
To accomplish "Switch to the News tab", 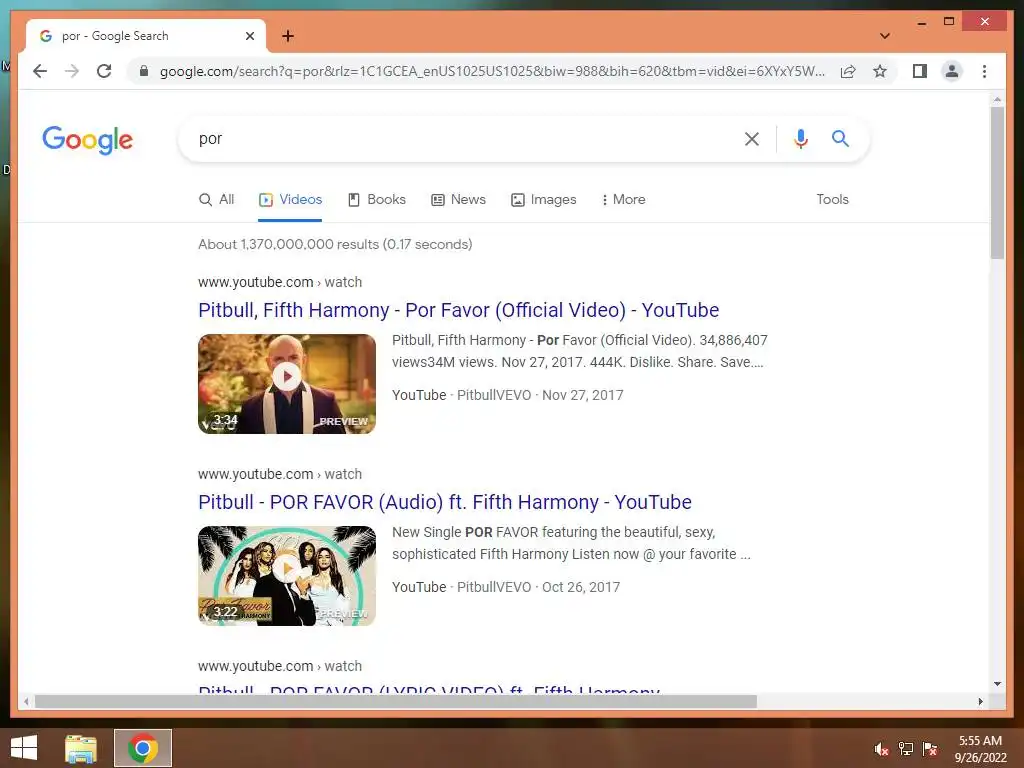I will coord(458,199).
